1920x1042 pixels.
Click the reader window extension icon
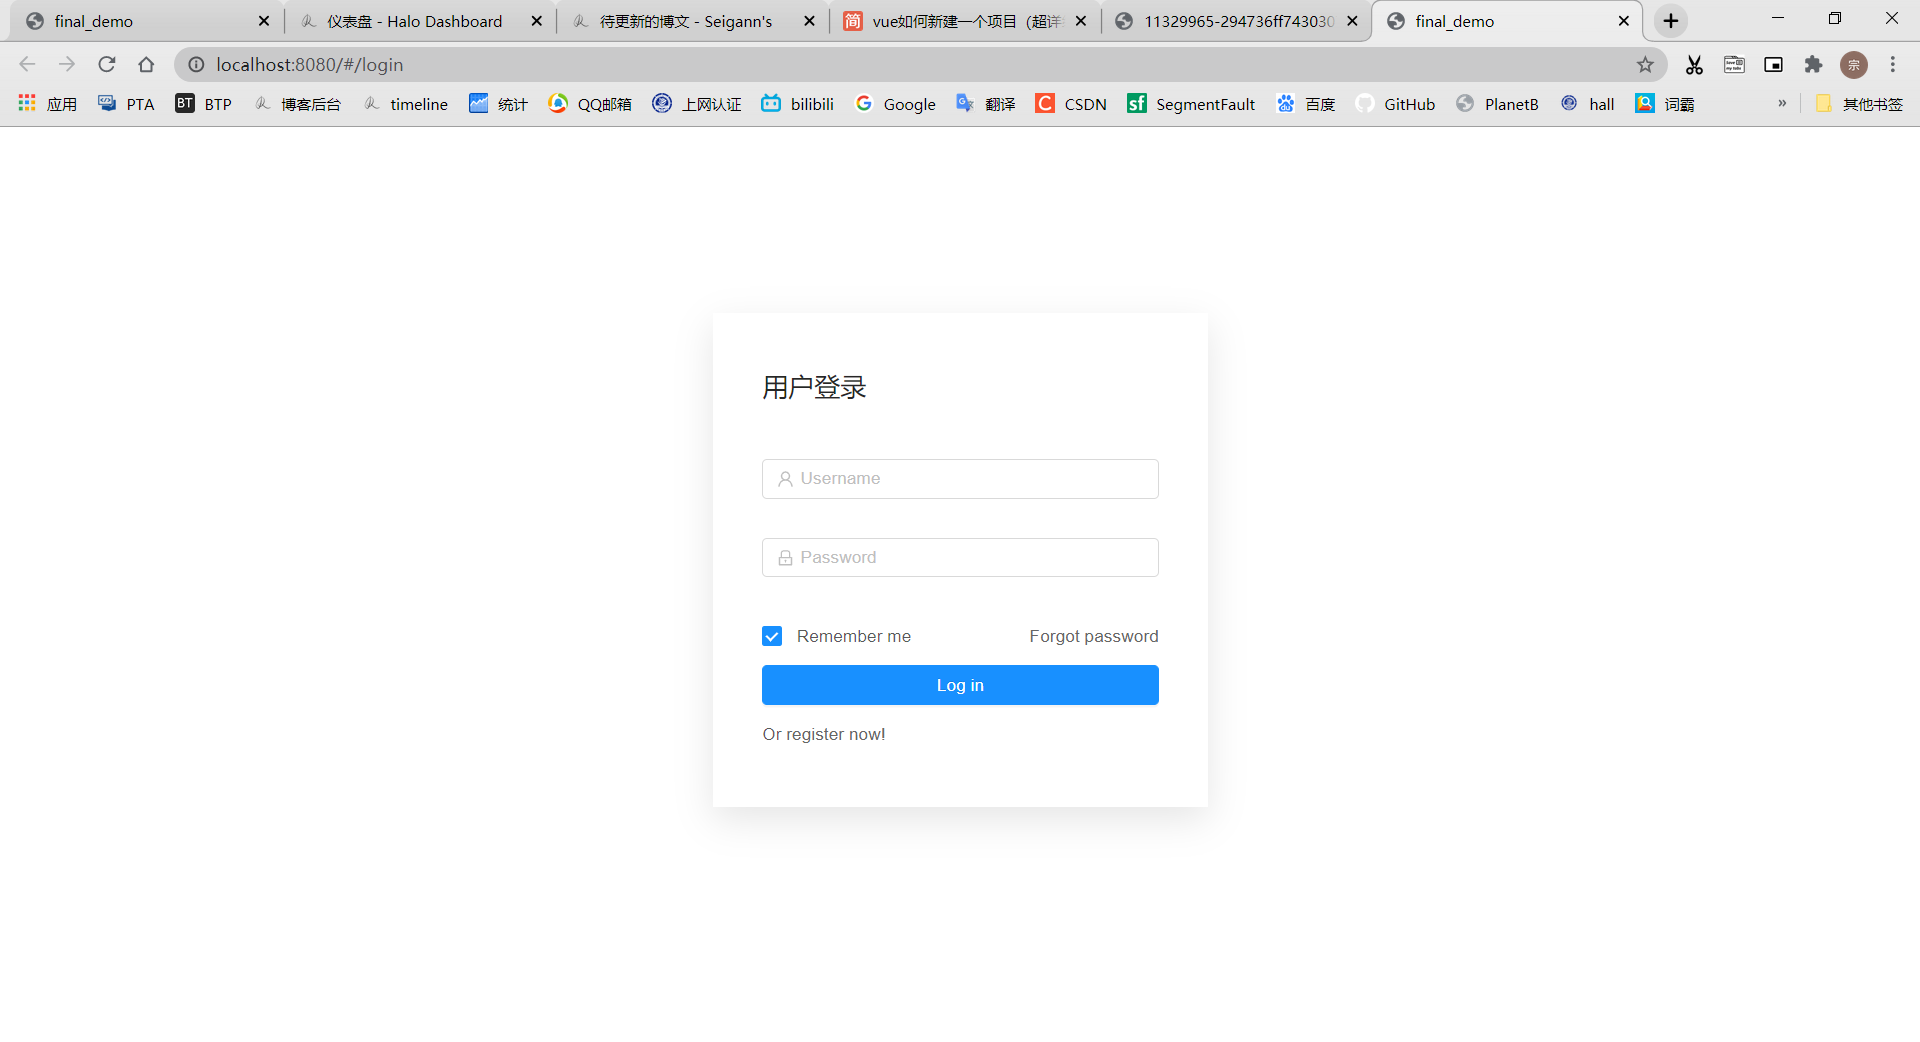pos(1734,65)
